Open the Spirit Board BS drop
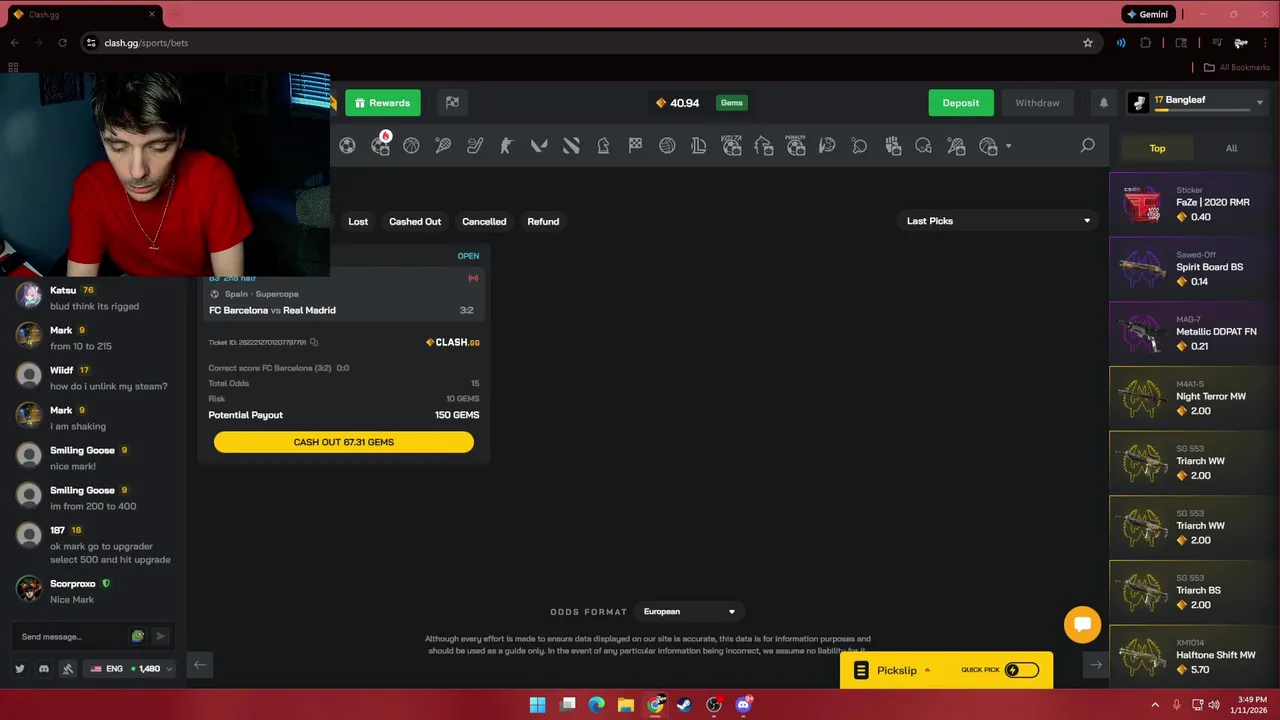Screen dimensions: 1280x720 [1194, 269]
